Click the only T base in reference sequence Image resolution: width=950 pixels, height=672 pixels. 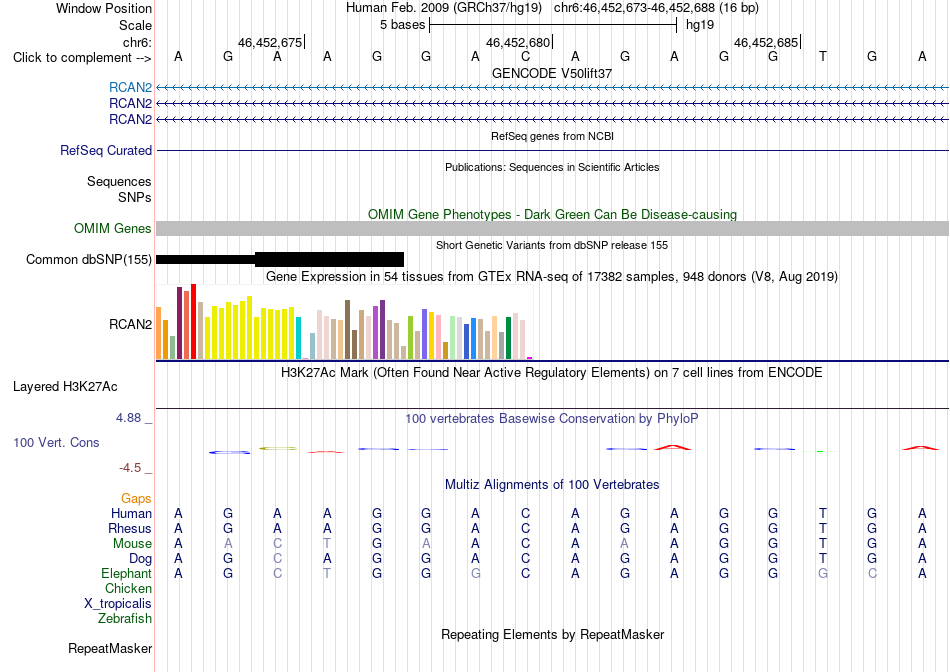point(822,56)
